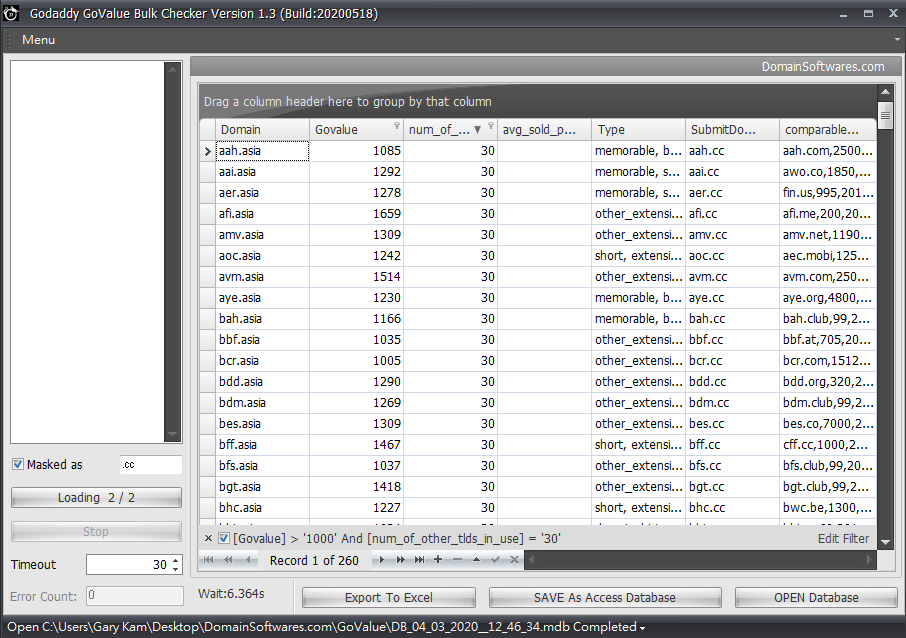
Task: Click the edit record triangle icon
Action: tap(476, 559)
